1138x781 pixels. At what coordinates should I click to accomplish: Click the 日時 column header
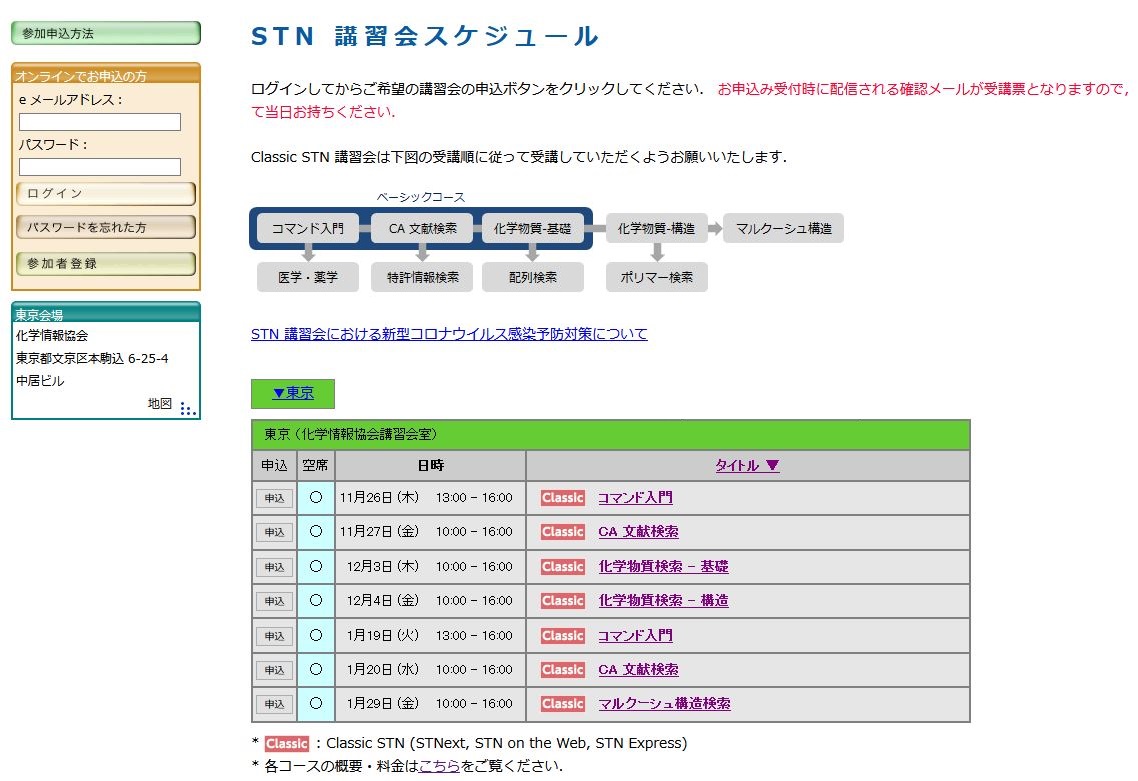tap(430, 465)
